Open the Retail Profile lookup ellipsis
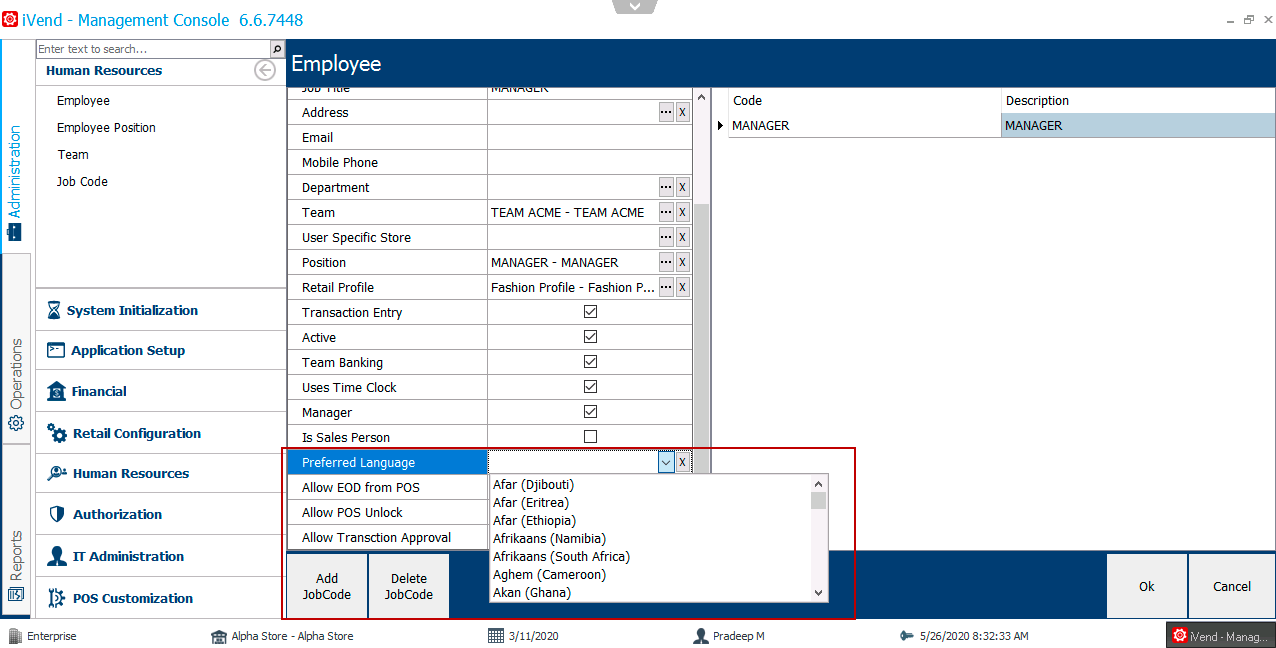Image resolution: width=1276 pixels, height=648 pixels. (x=666, y=288)
